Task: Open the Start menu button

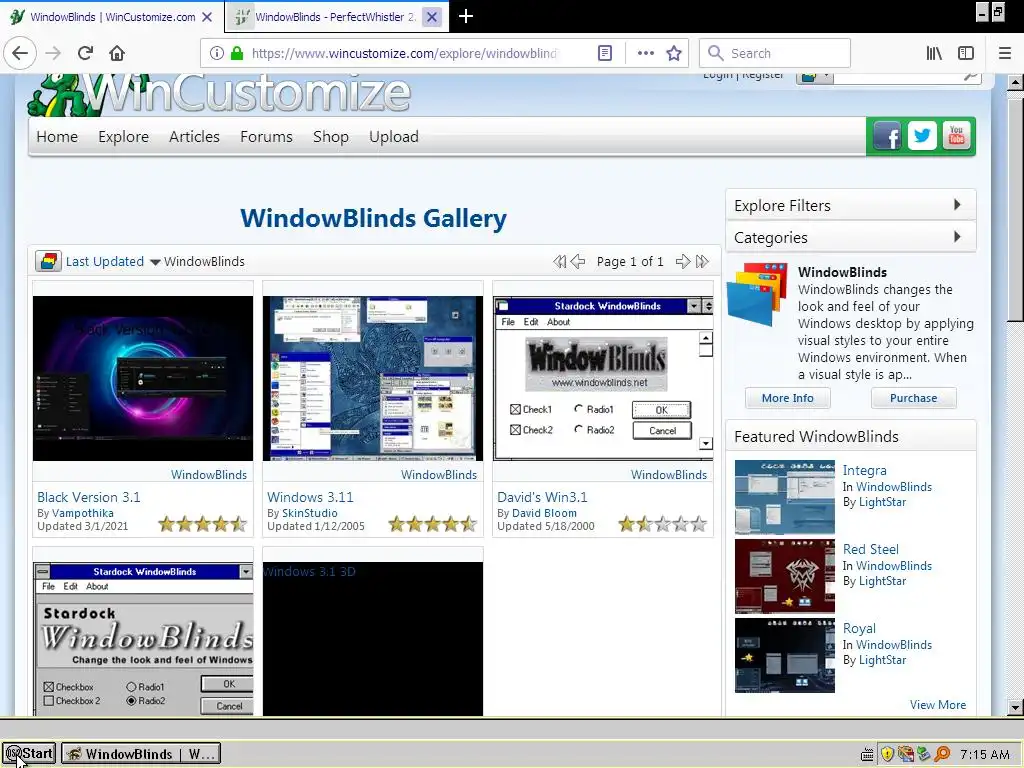Action: [x=29, y=754]
